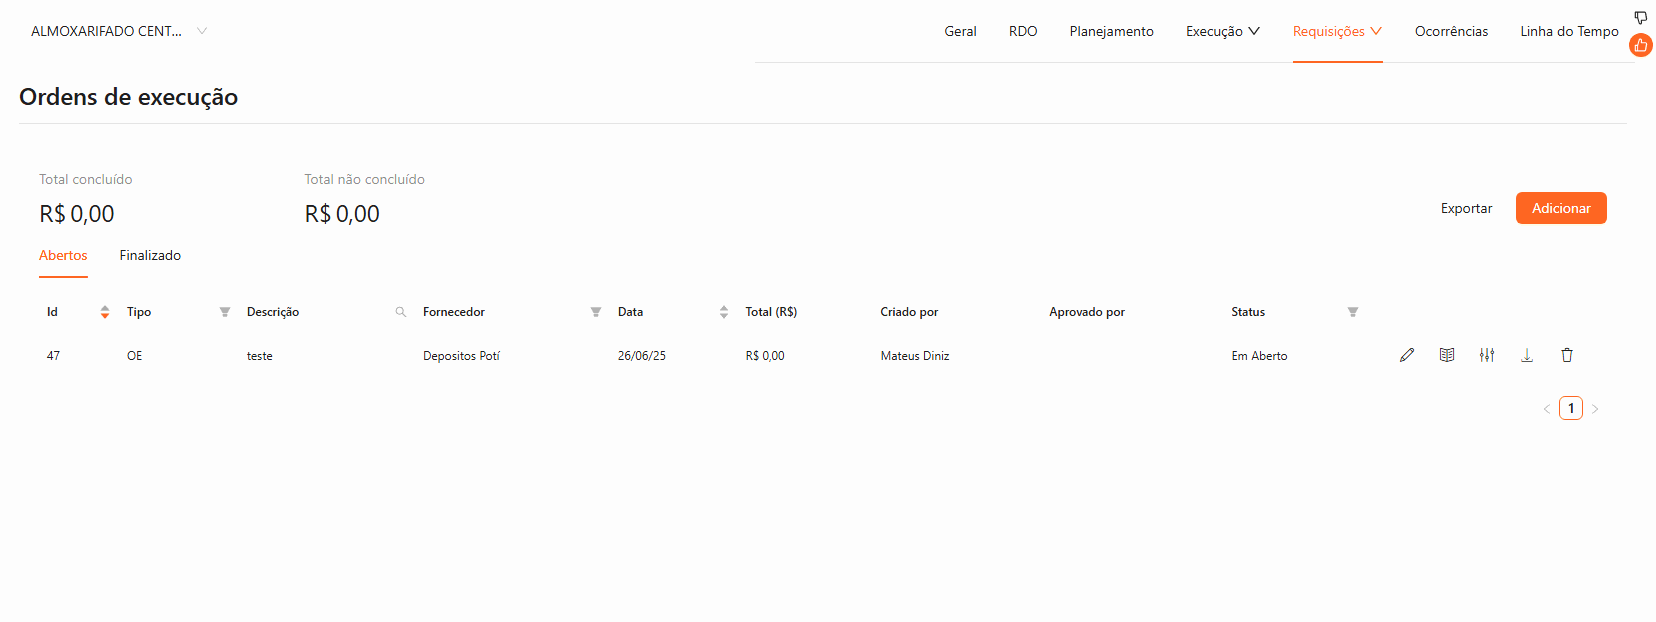Open the book details icon in row 47
The height and width of the screenshot is (622, 1656).
click(x=1447, y=355)
